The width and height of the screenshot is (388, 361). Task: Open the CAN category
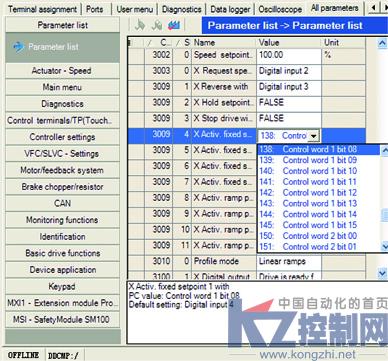pos(62,203)
